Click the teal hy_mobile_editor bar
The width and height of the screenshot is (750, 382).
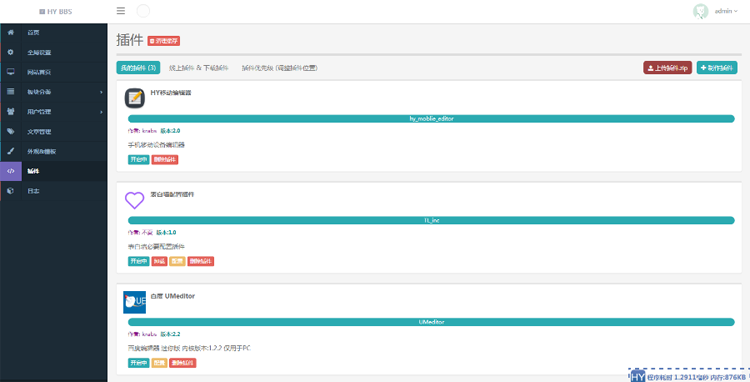(431, 119)
